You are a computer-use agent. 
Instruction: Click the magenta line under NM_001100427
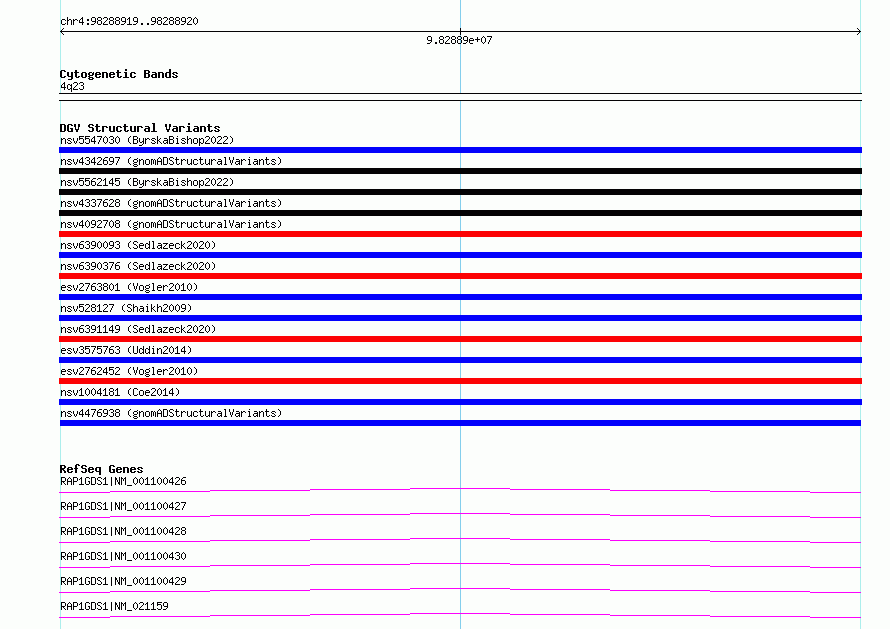[460, 515]
